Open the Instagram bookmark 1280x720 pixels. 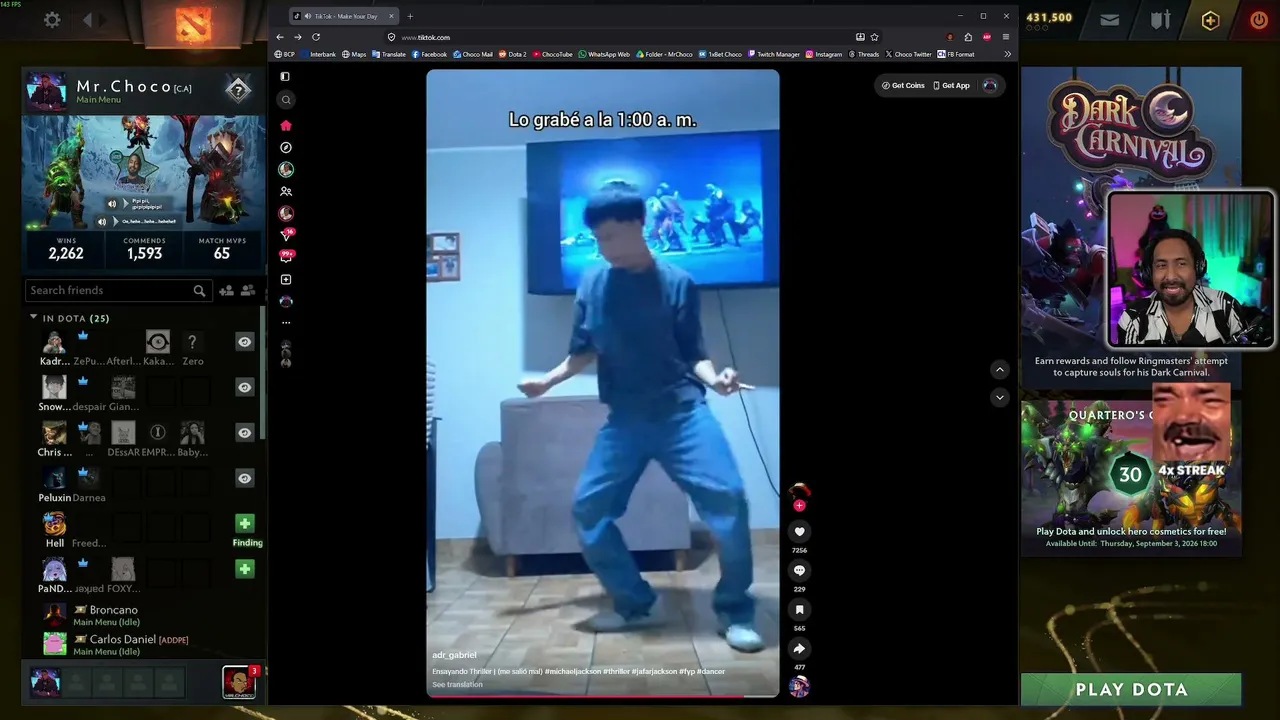click(824, 54)
